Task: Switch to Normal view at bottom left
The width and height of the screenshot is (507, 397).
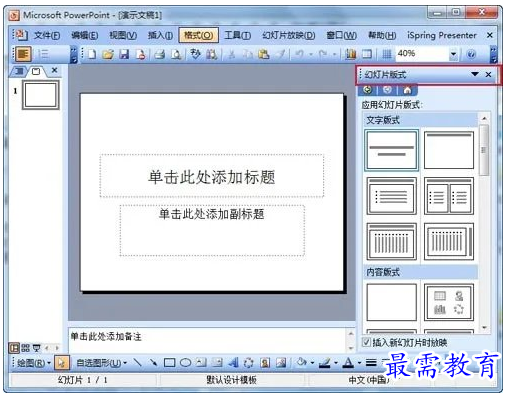Action: 14,348
